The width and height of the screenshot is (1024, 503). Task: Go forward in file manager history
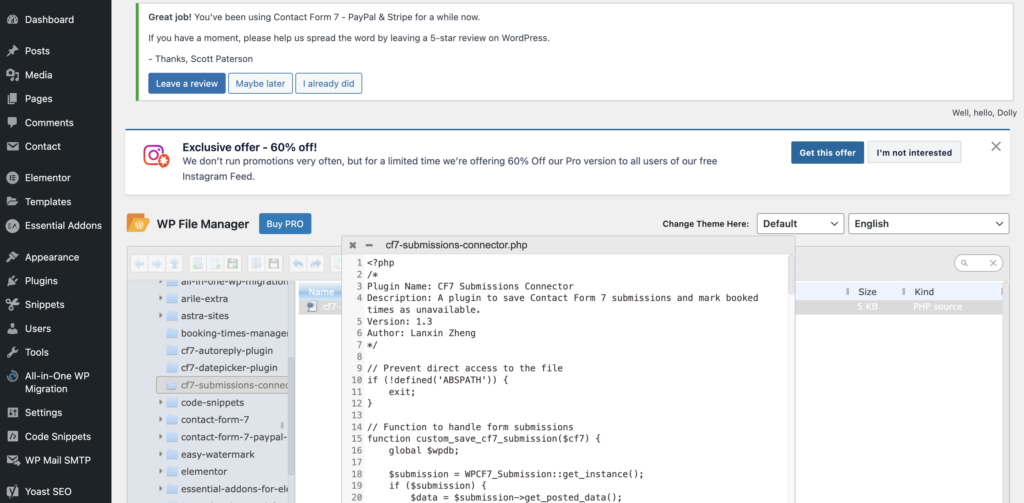coord(157,263)
